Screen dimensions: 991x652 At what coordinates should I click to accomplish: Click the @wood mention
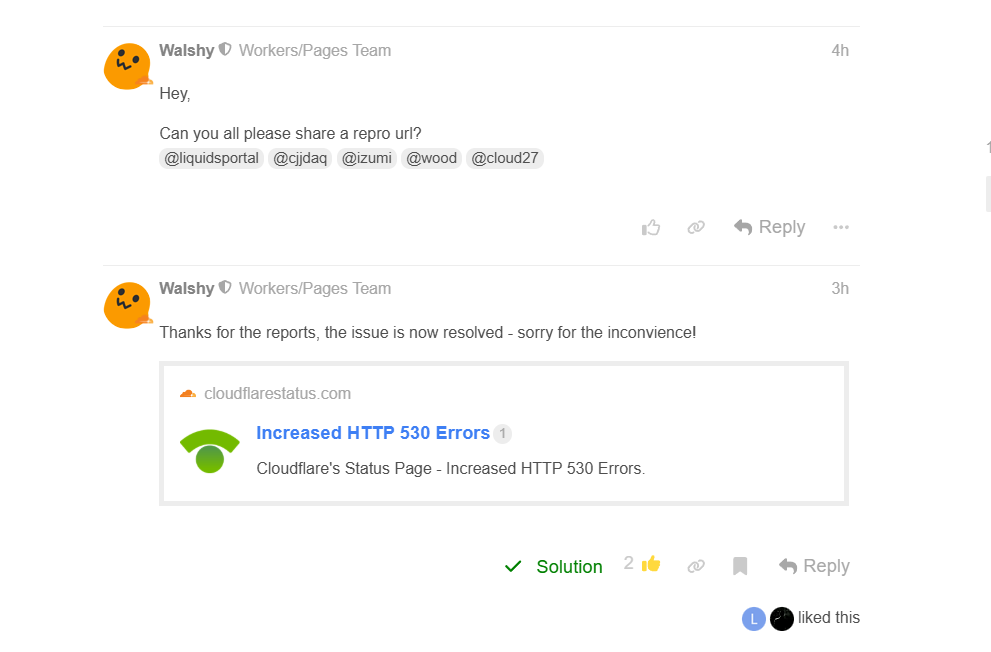click(431, 158)
